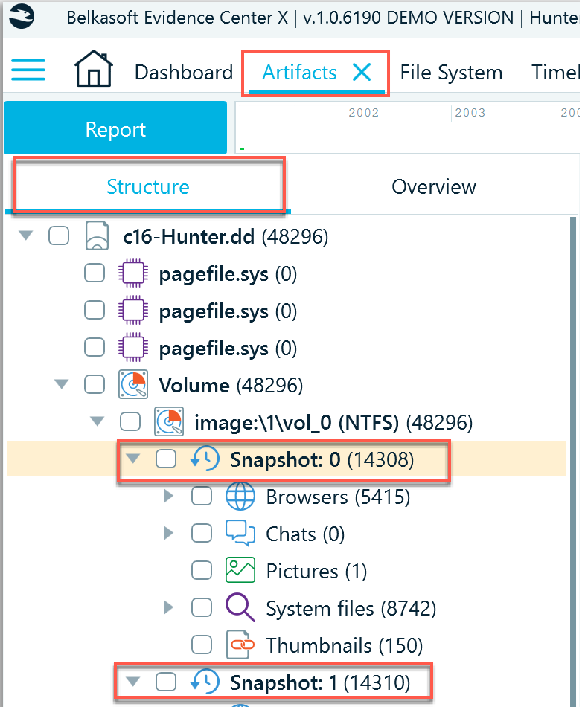Click the 2002 label on timeline
The image size is (580, 707).
(364, 113)
